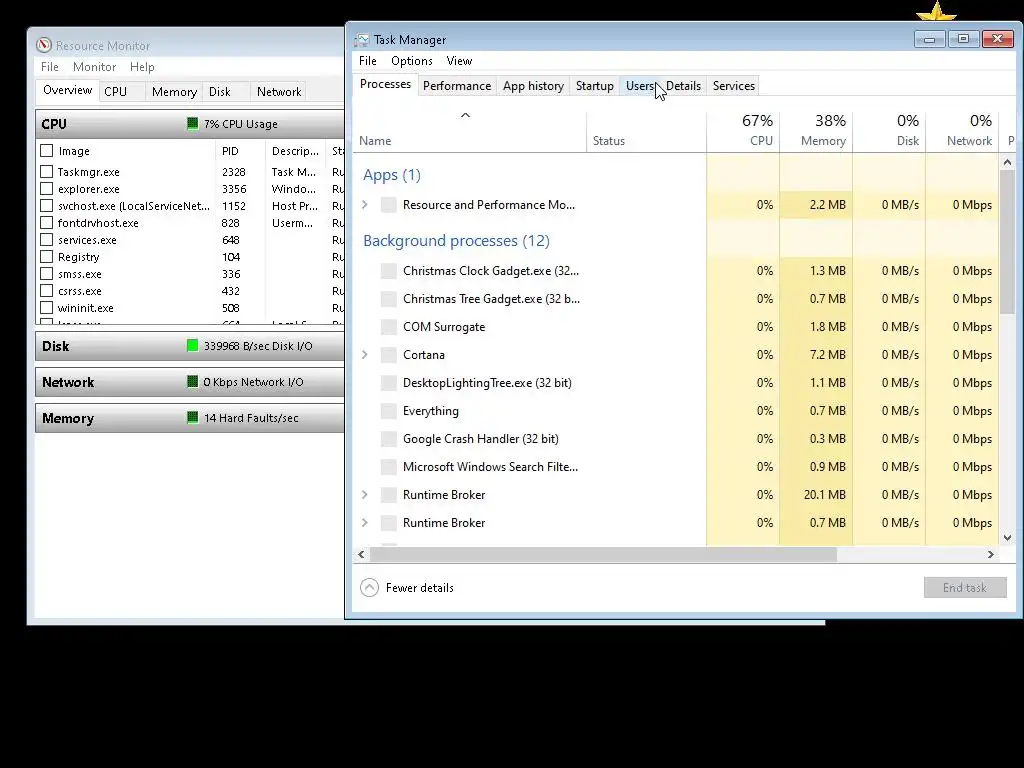The image size is (1024, 768).
Task: Check the services.exe checkbox
Action: coord(46,240)
